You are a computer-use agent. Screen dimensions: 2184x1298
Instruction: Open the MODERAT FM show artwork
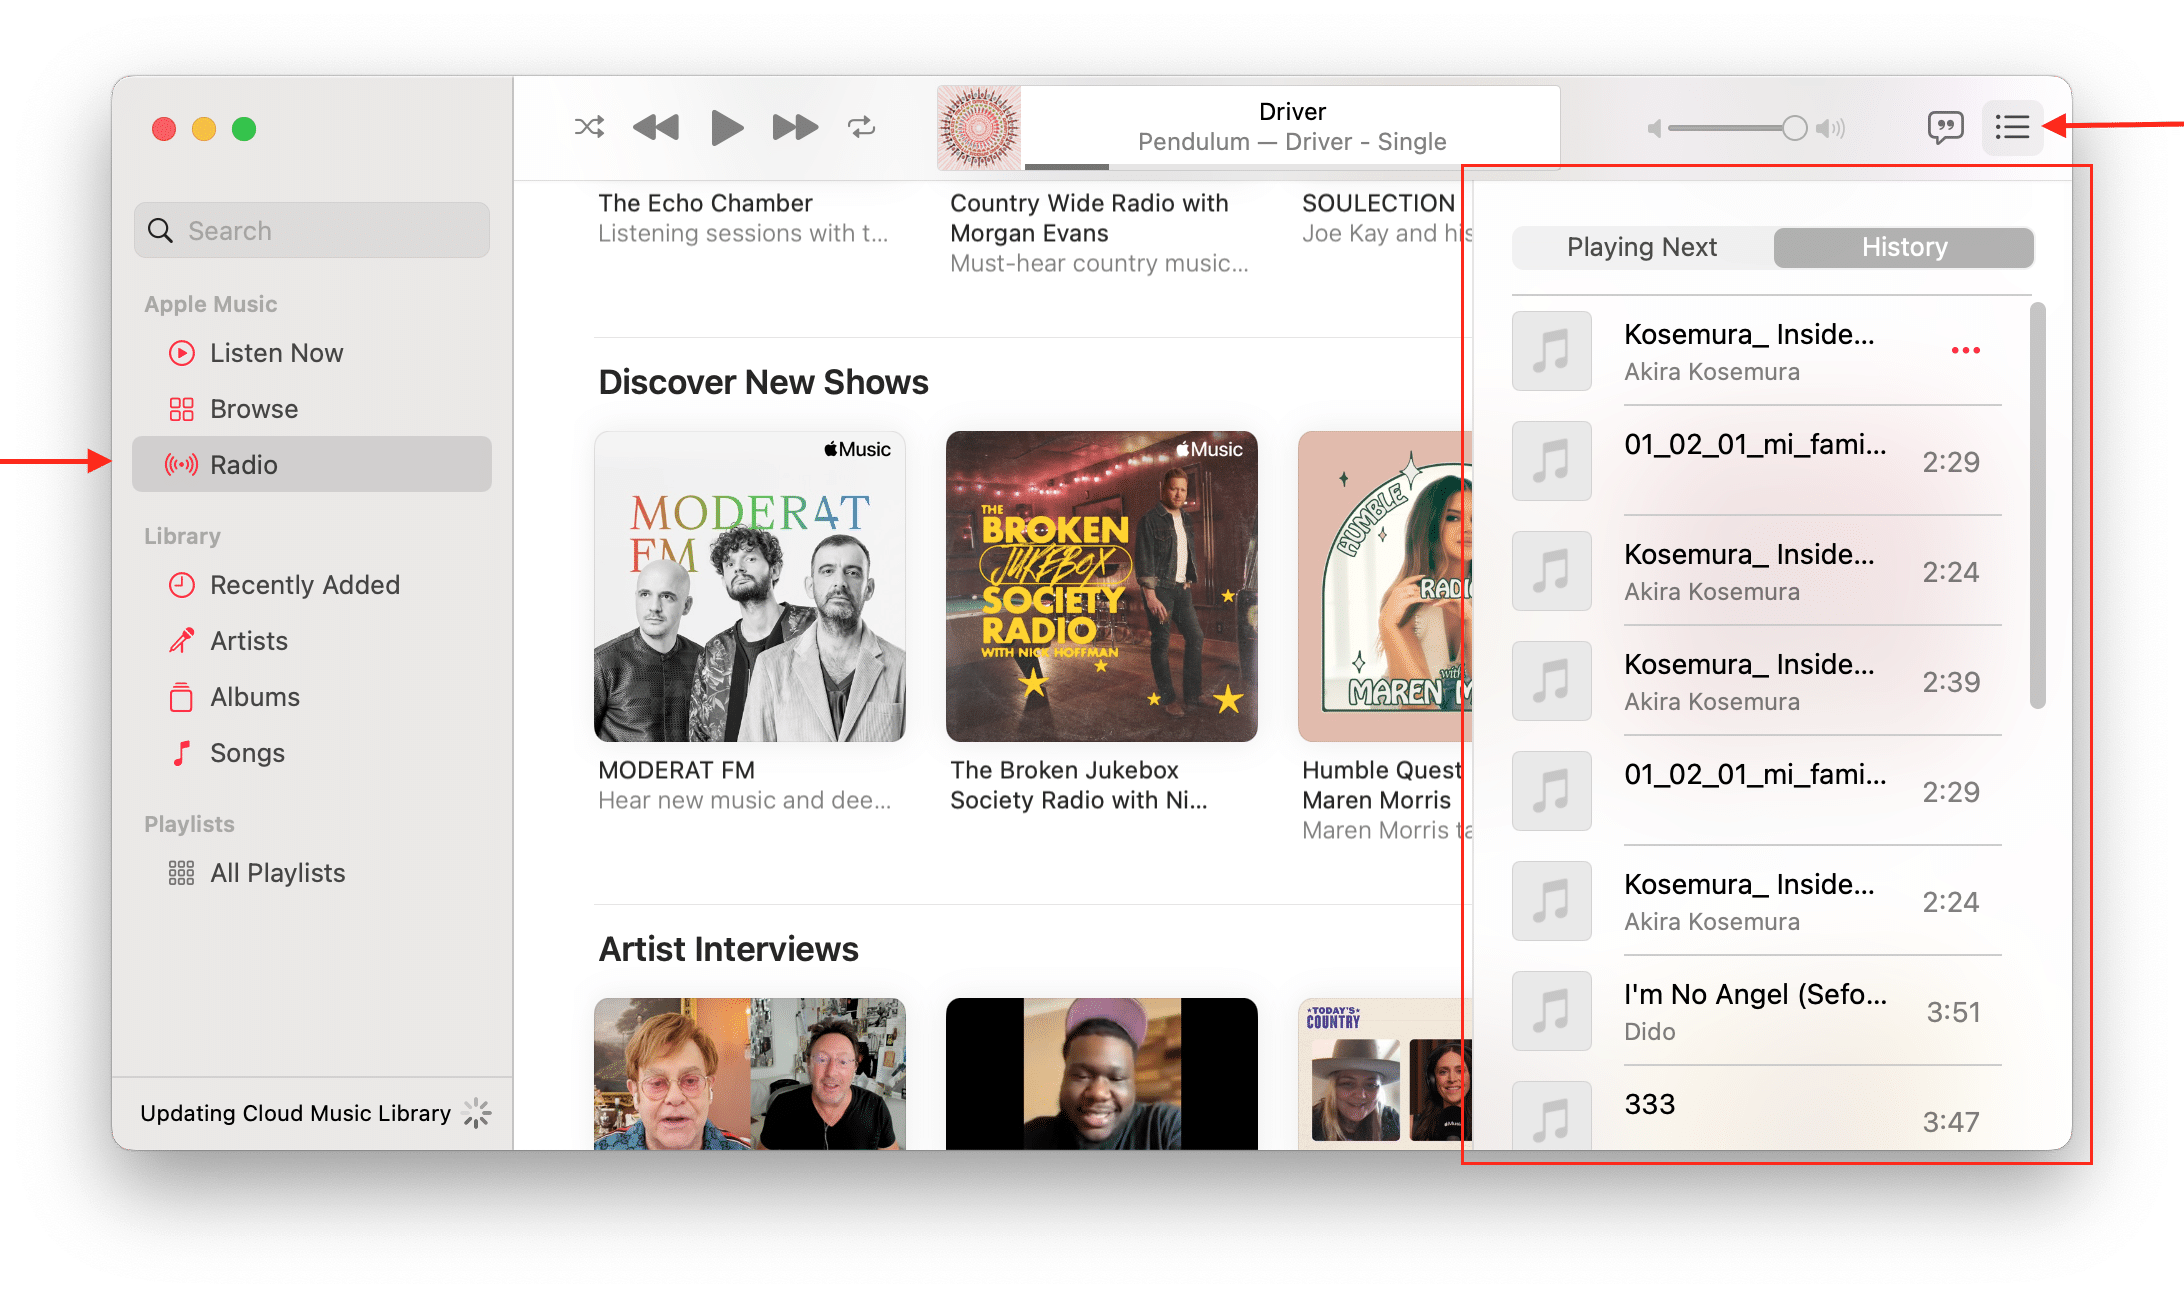point(750,586)
